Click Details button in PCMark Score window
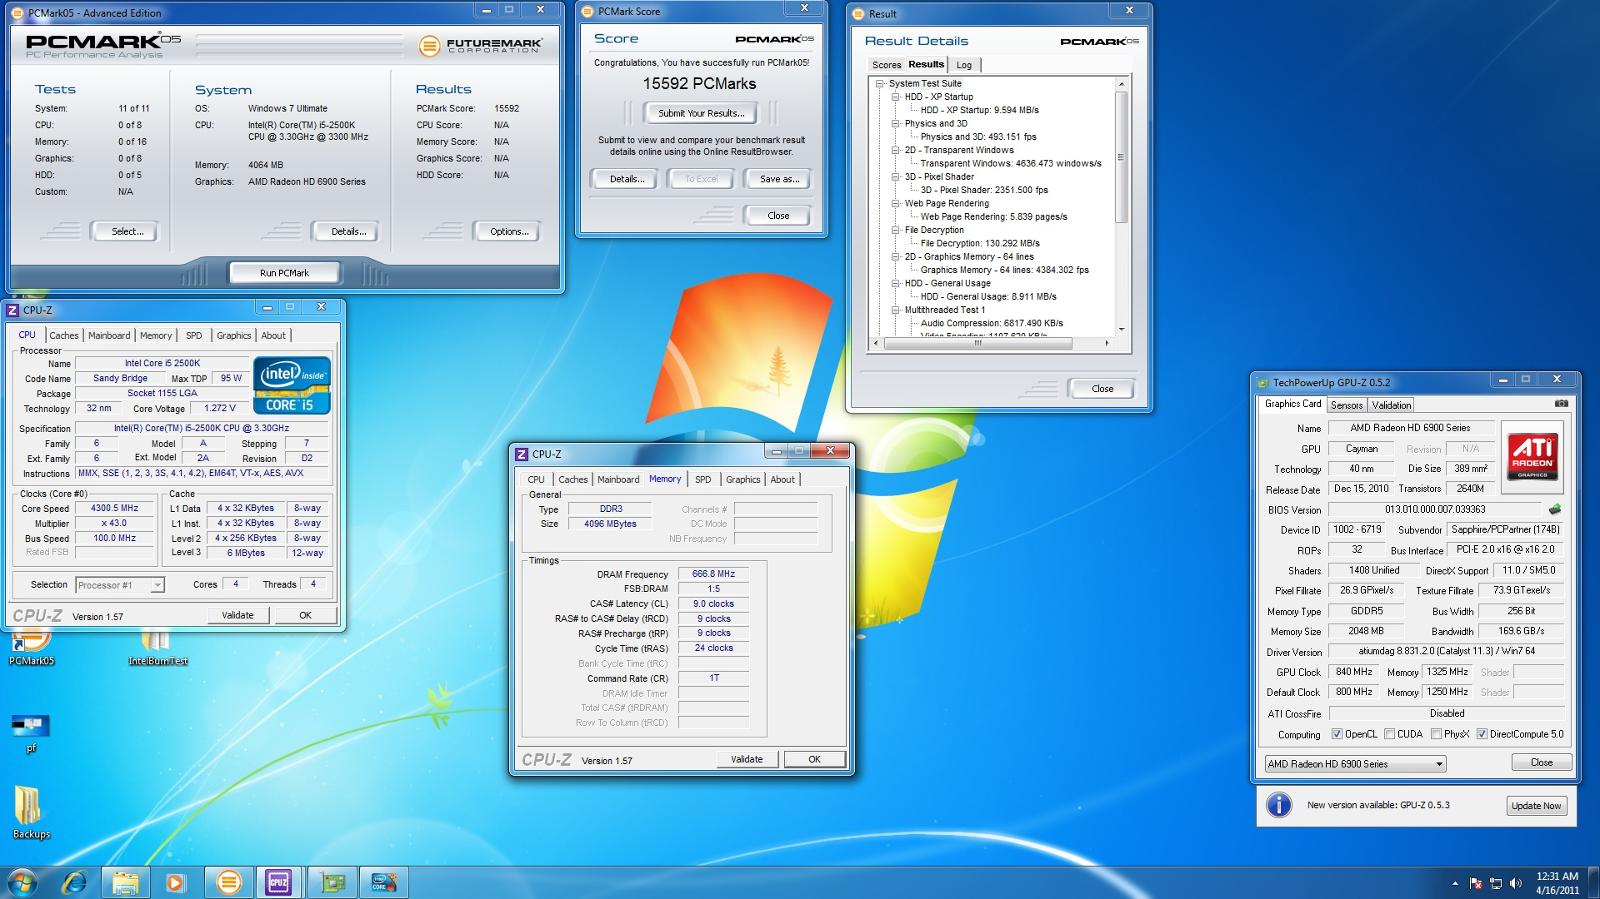The image size is (1600, 899). pyautogui.click(x=627, y=179)
